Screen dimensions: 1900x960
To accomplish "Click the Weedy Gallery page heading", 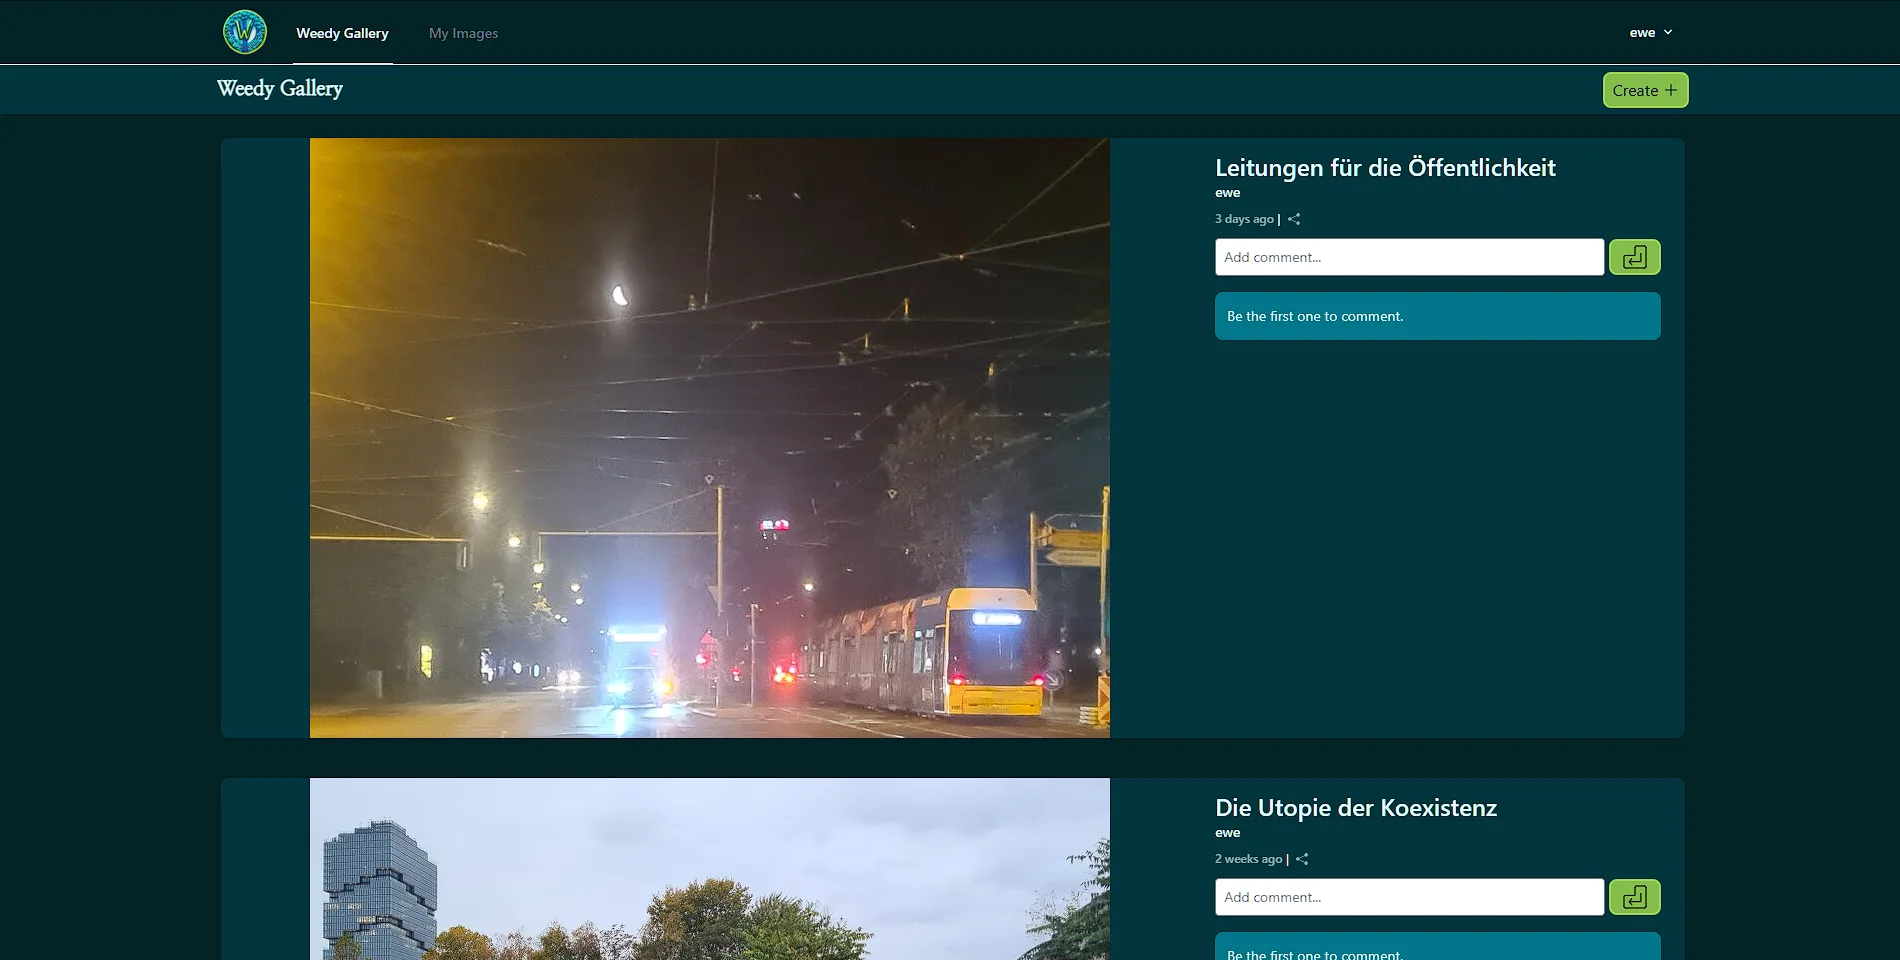I will pyautogui.click(x=280, y=89).
